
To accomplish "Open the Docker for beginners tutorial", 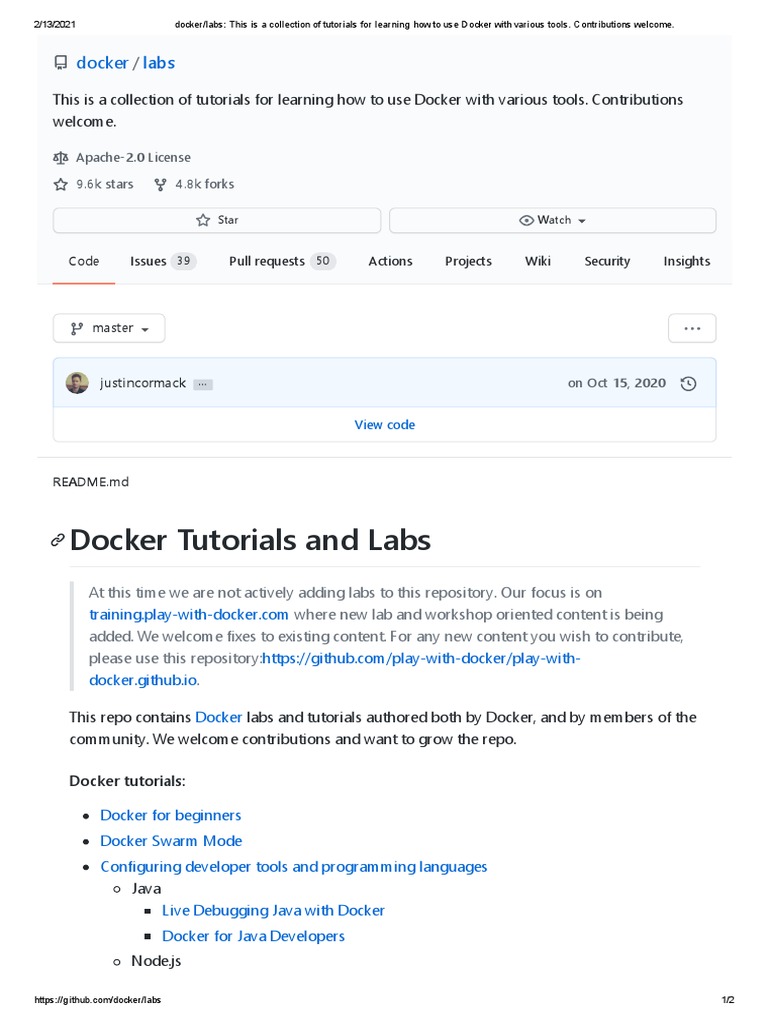I will coord(170,815).
